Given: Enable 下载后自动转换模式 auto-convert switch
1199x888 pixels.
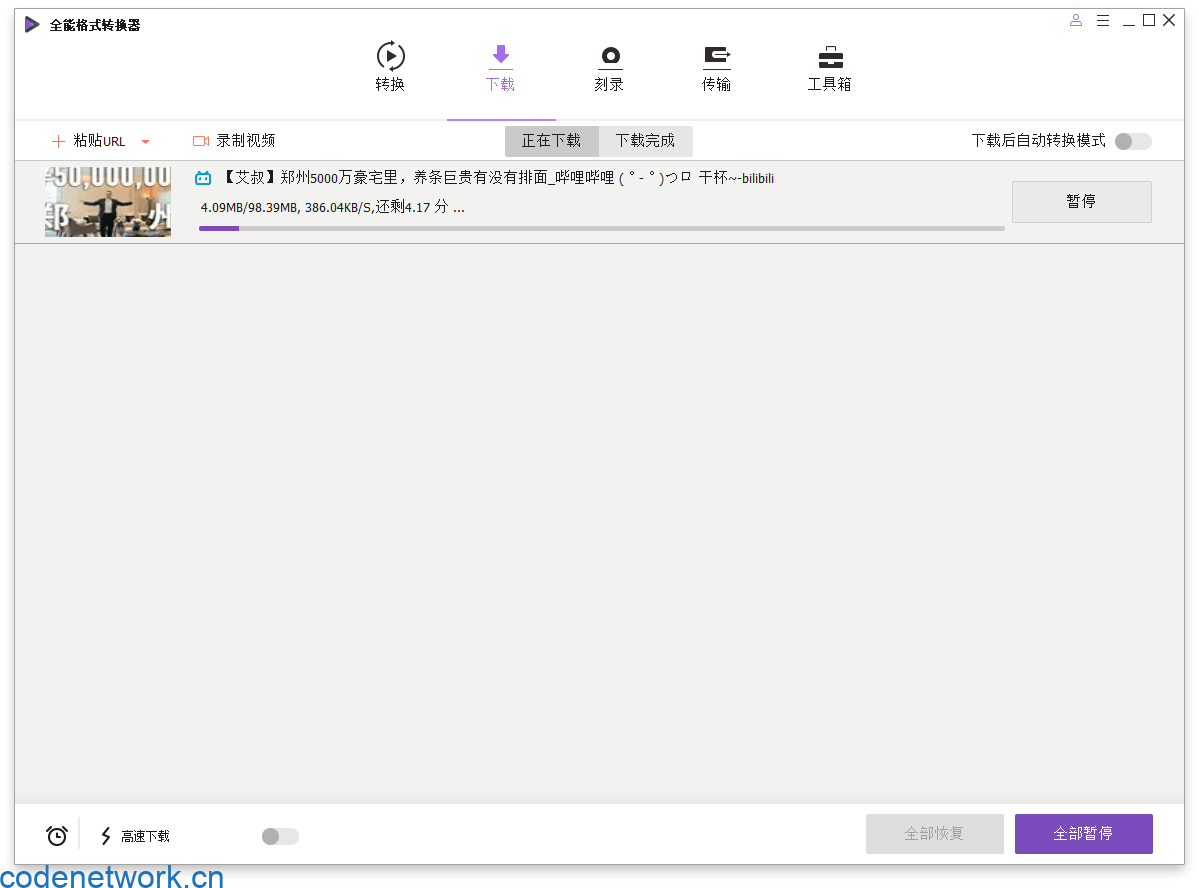Looking at the screenshot, I should (x=1131, y=142).
